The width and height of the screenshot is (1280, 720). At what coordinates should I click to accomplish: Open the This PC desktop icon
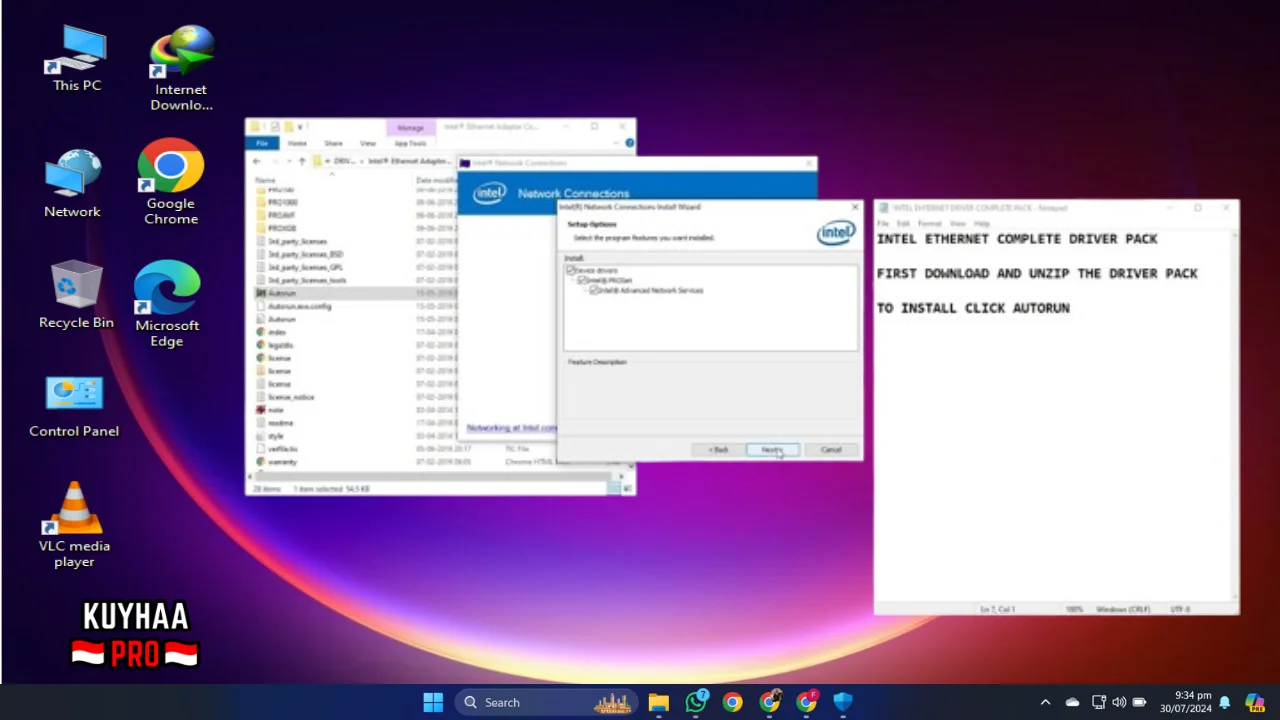coord(76,58)
